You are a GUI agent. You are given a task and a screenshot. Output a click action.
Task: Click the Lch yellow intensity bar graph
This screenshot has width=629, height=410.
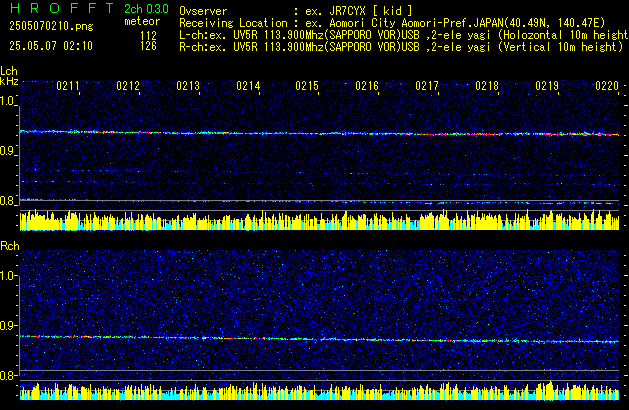click(319, 220)
